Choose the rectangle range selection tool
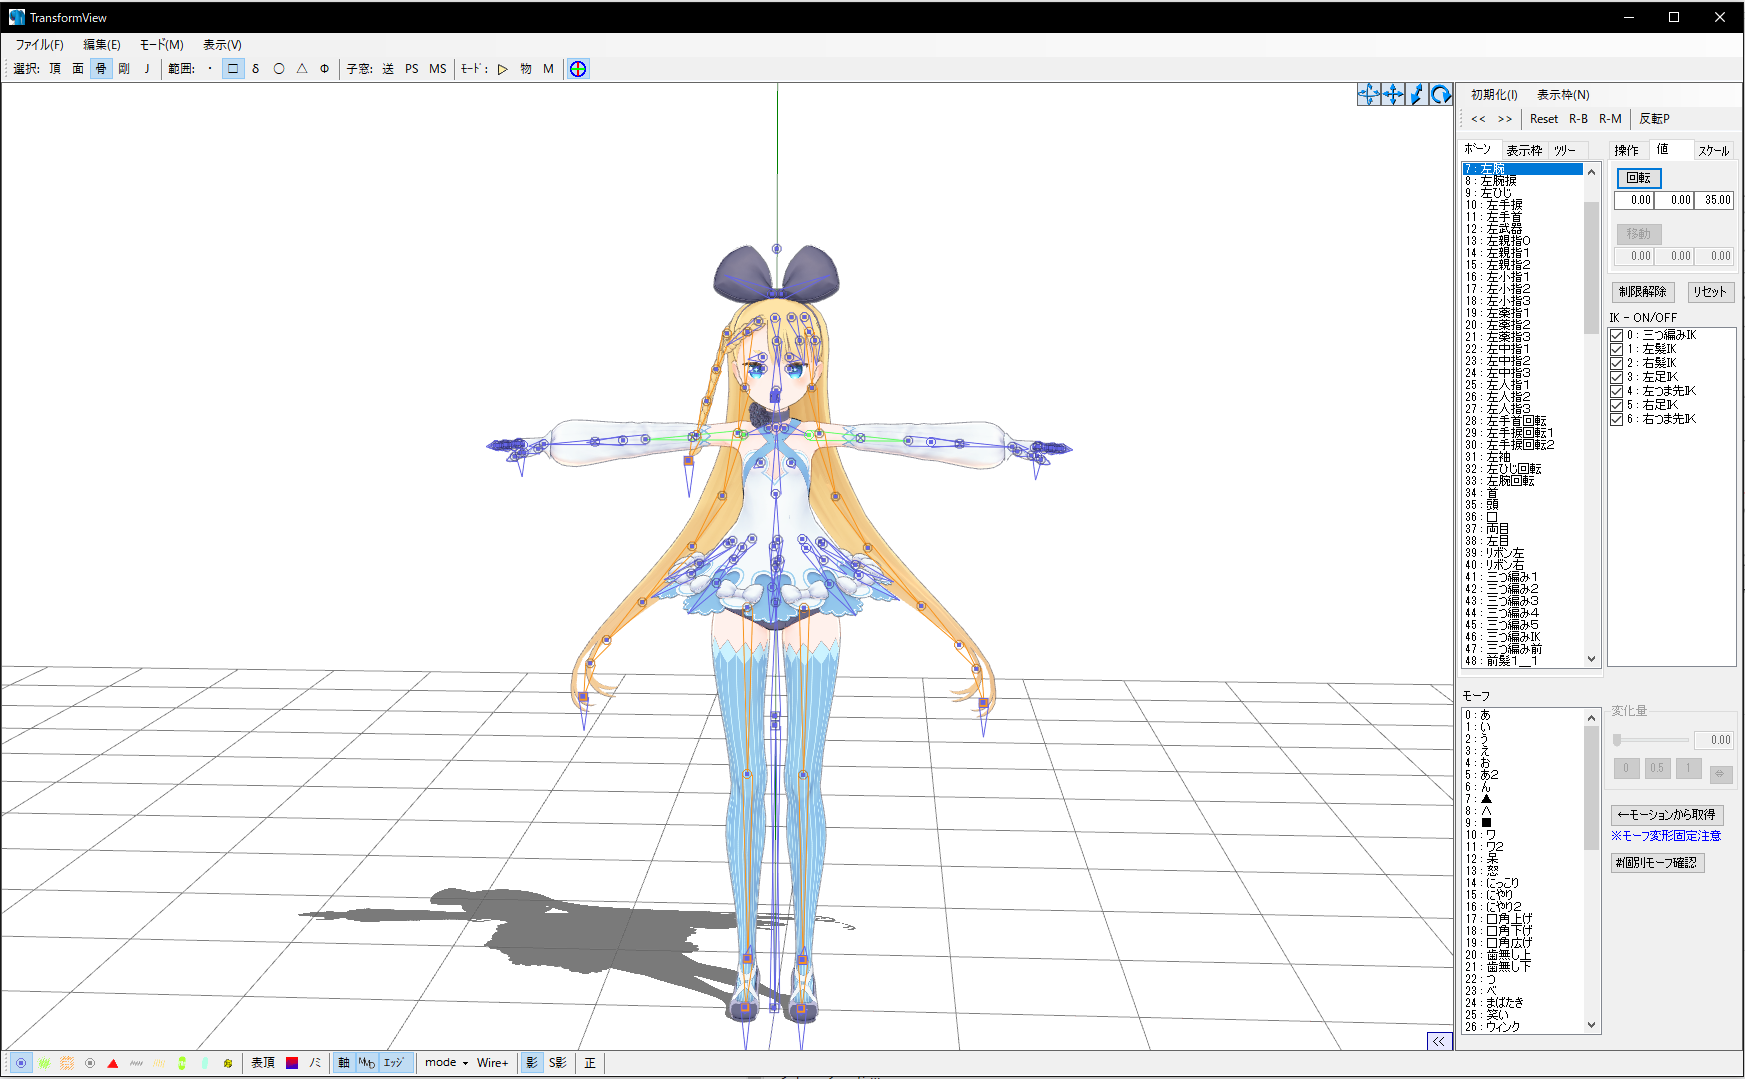This screenshot has height=1079, width=1745. click(233, 69)
